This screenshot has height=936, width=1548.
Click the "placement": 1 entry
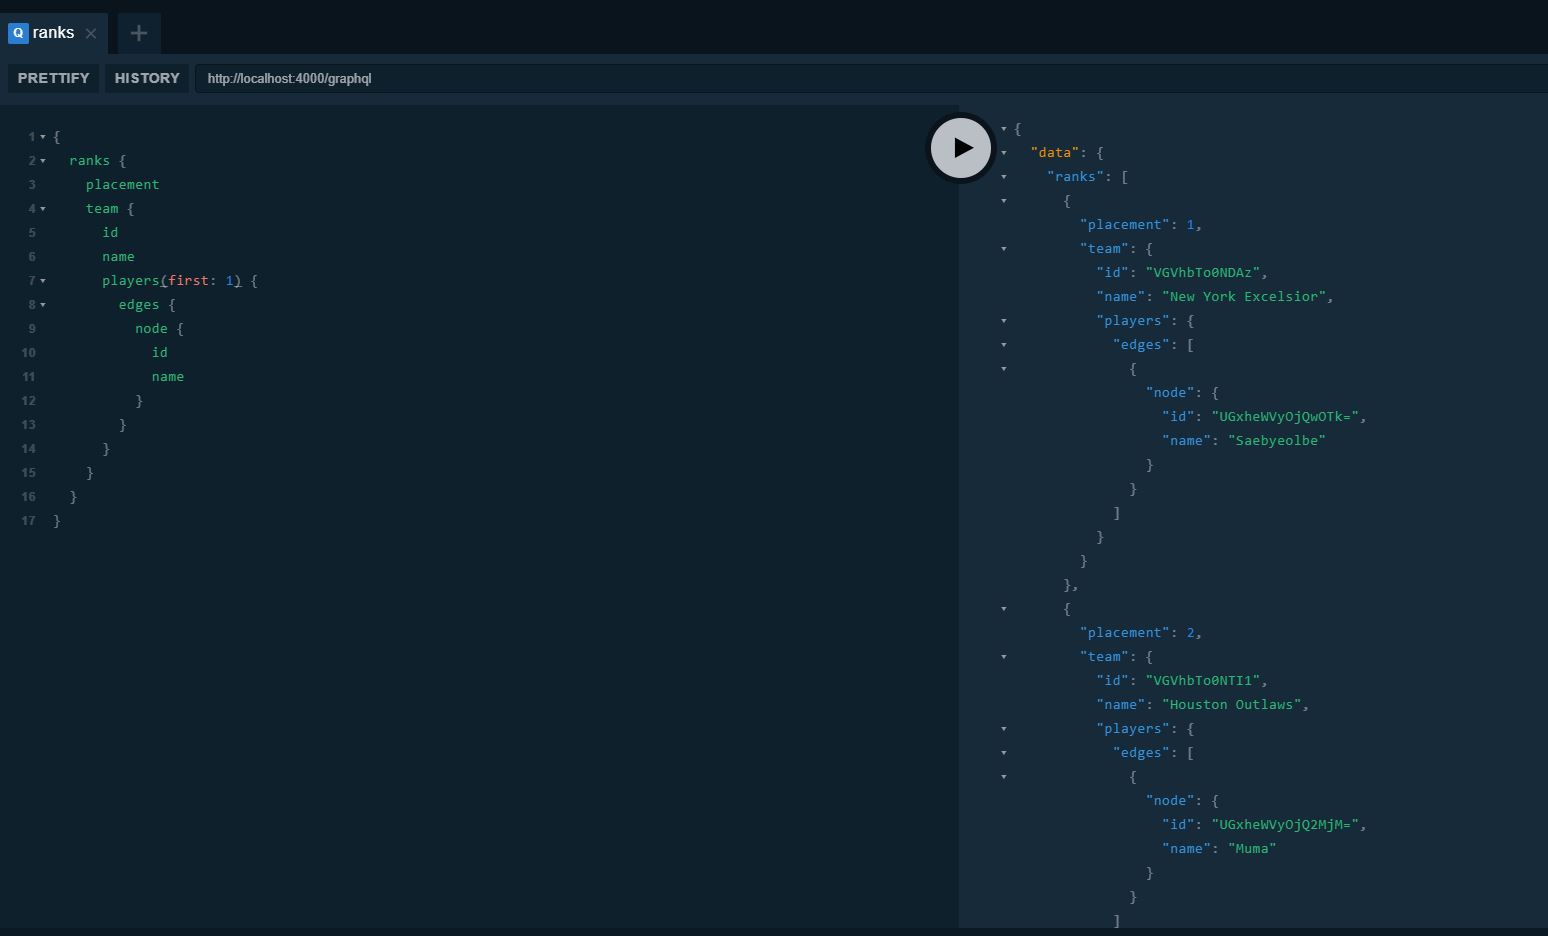click(x=1141, y=224)
